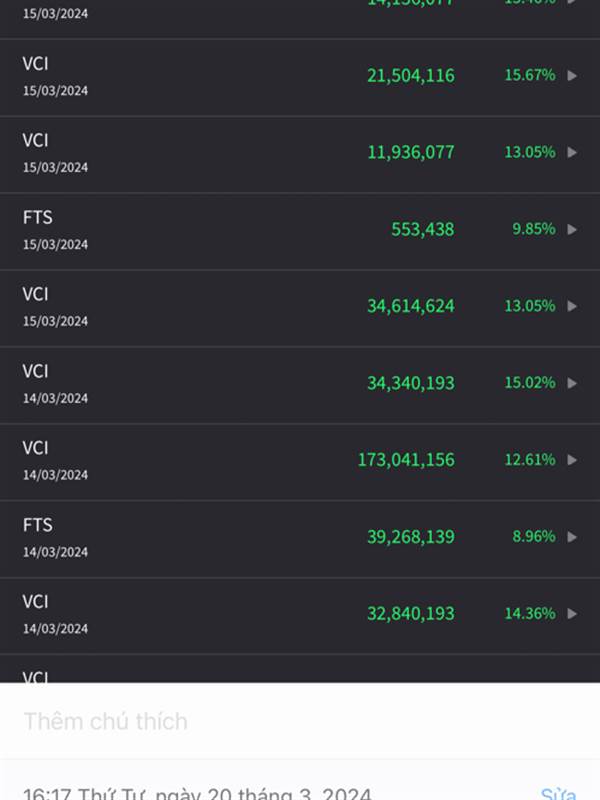Tap the Sửa edit link
This screenshot has height=800, width=600.
[558, 793]
